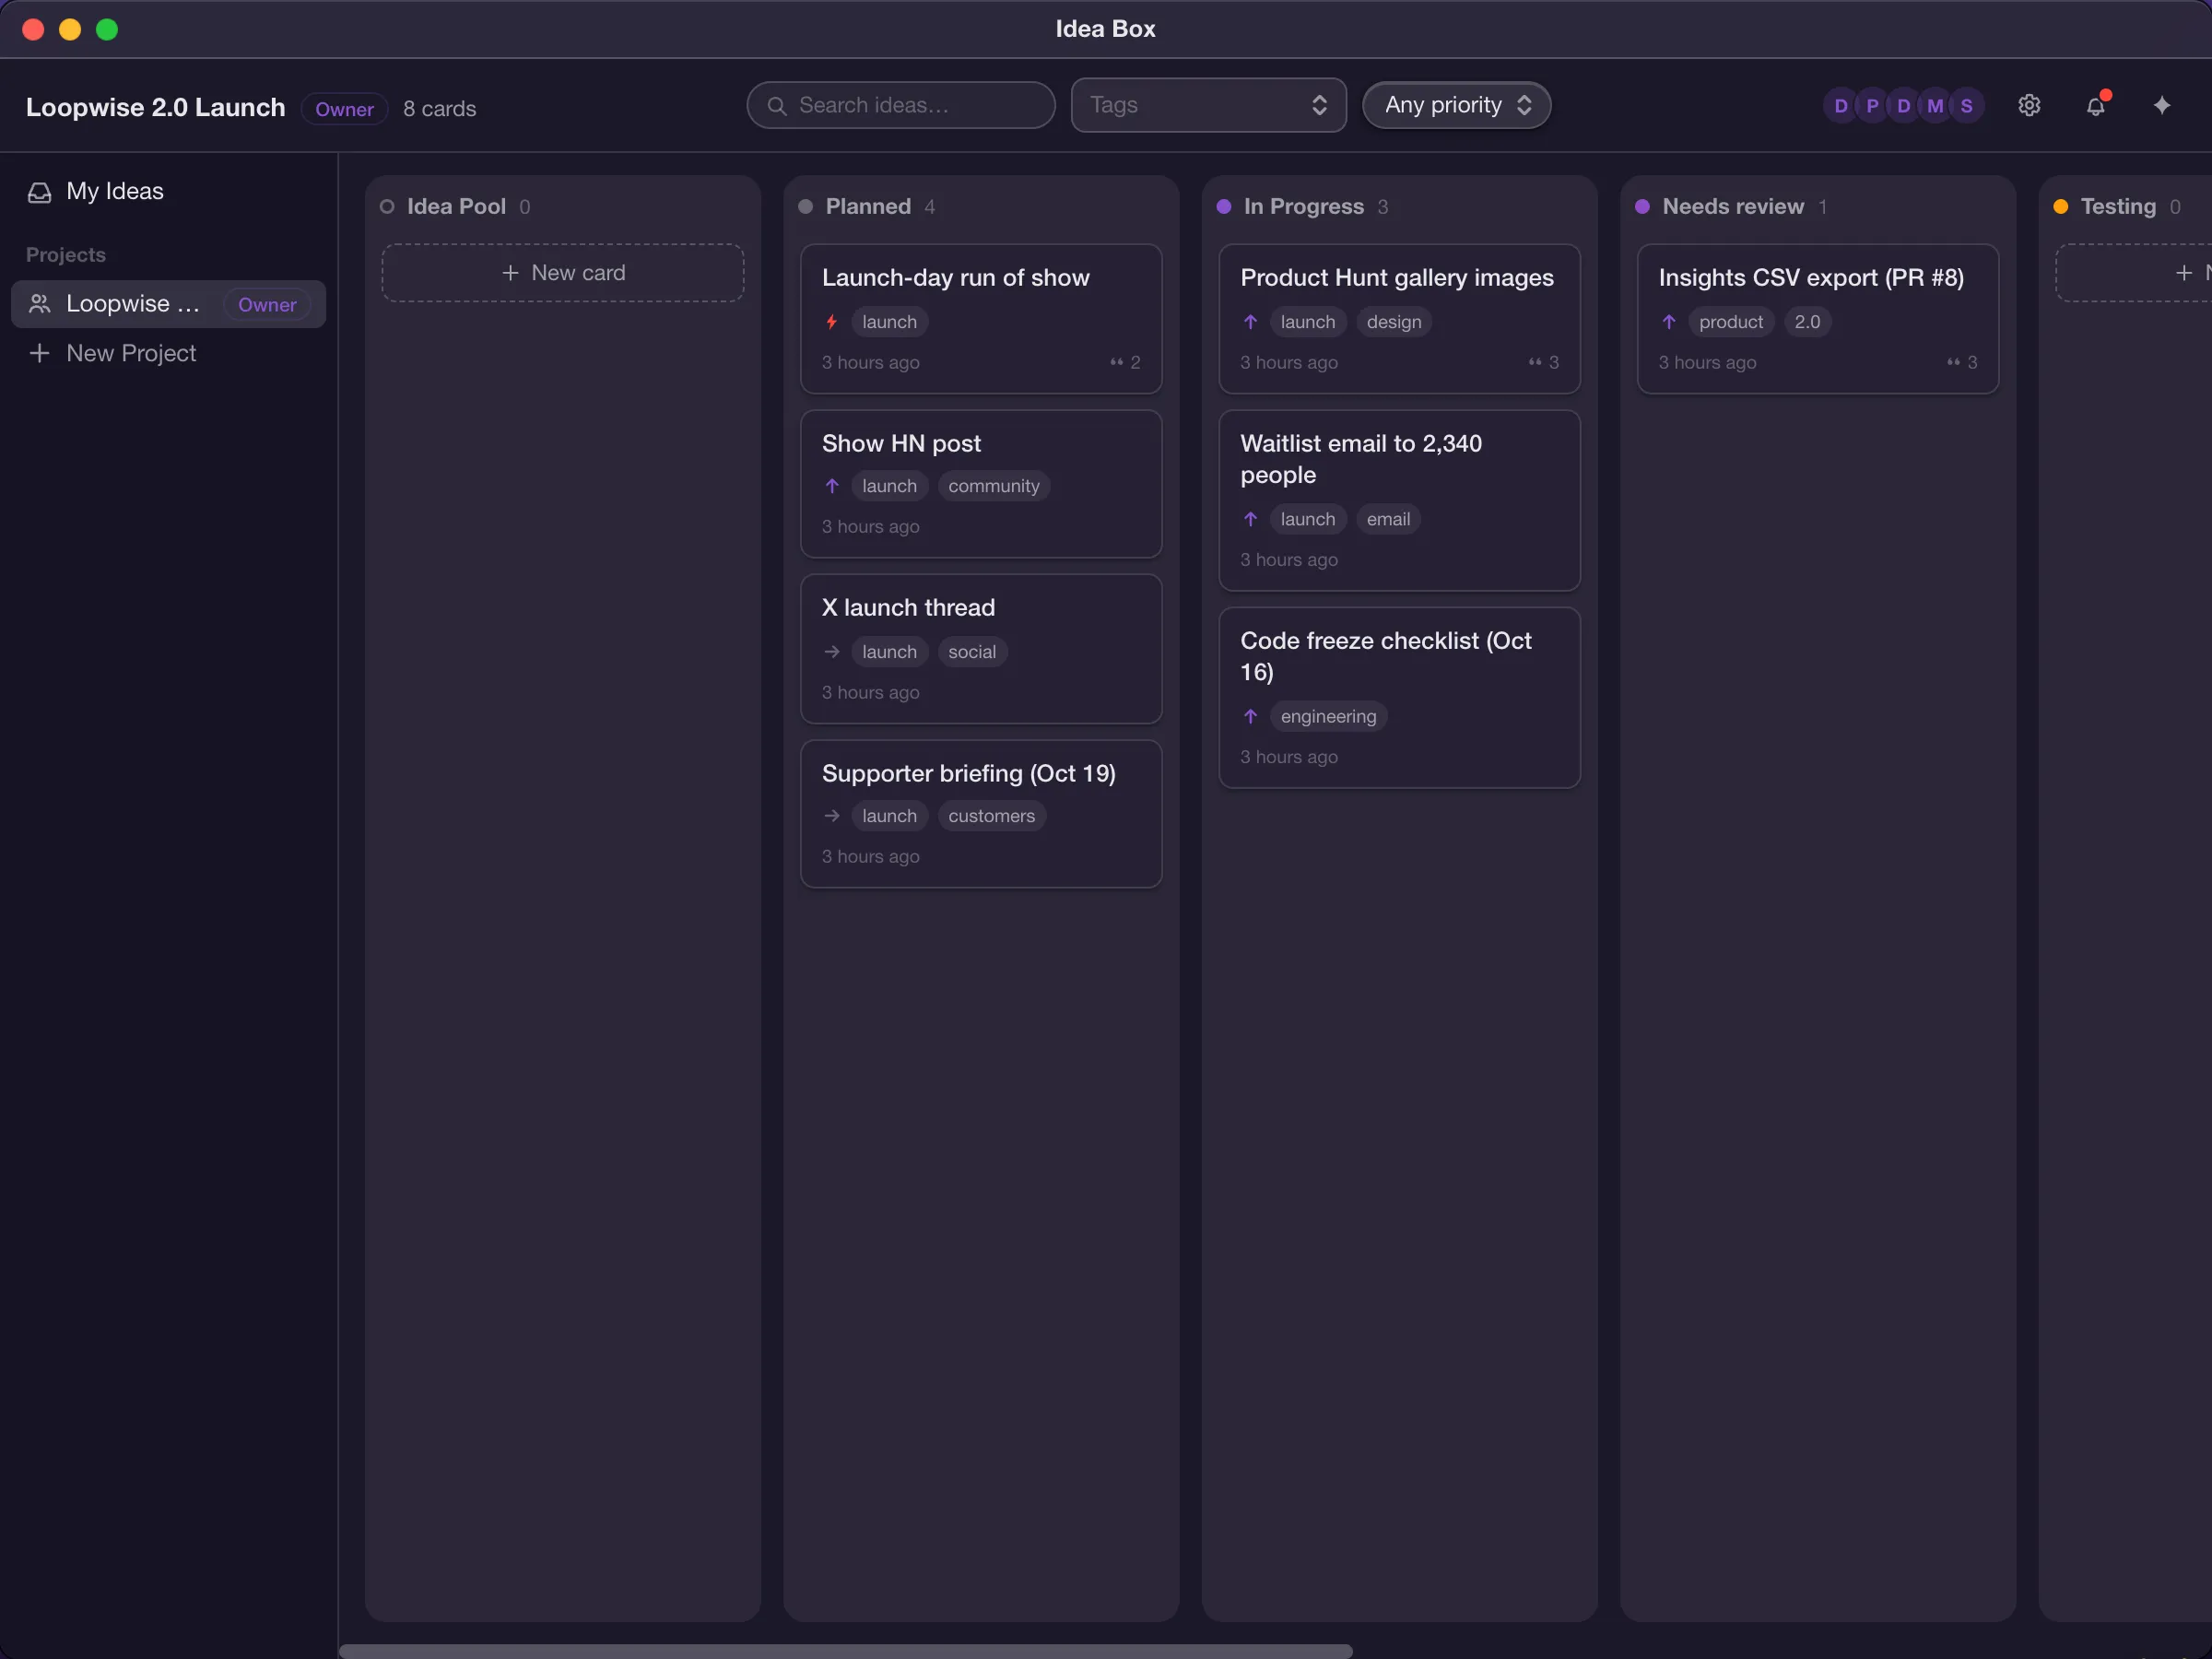2212x1659 pixels.
Task: Click the P member avatar
Action: coord(1872,105)
